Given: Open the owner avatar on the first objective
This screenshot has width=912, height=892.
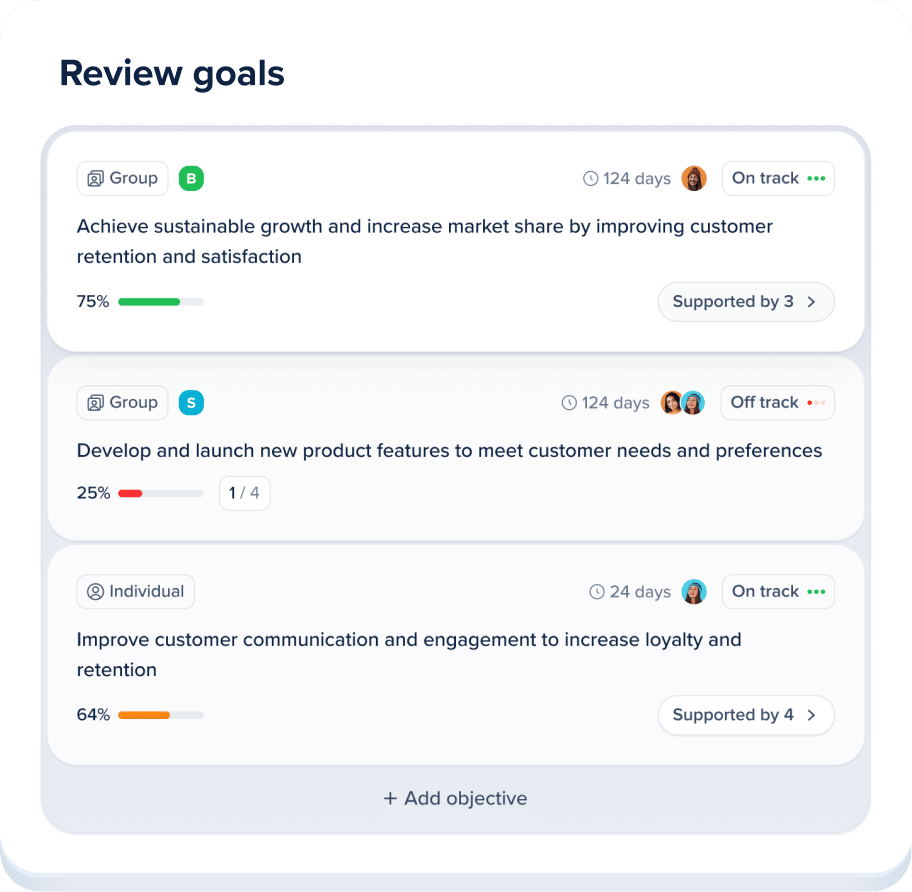Looking at the screenshot, I should [694, 178].
